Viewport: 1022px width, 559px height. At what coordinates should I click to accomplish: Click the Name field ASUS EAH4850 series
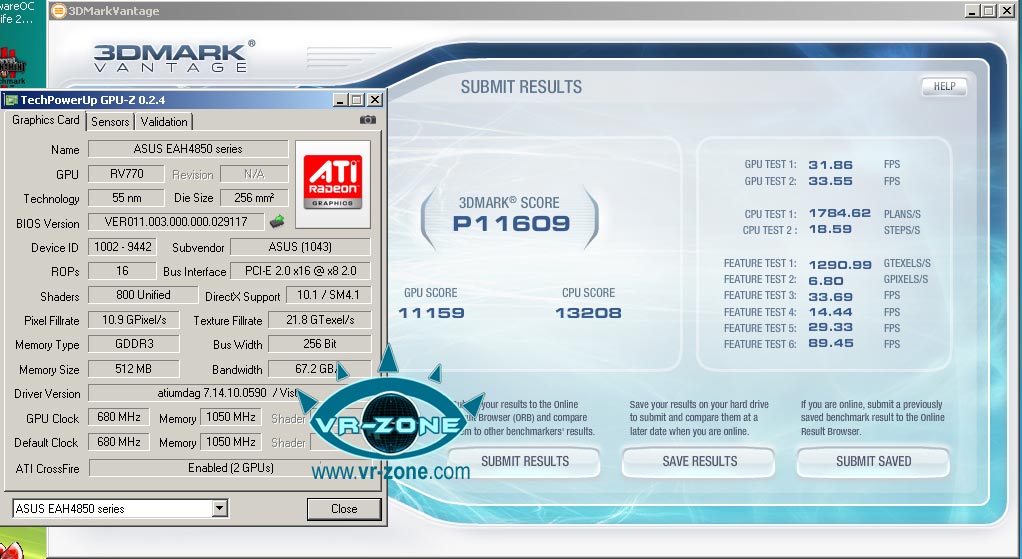click(x=188, y=149)
